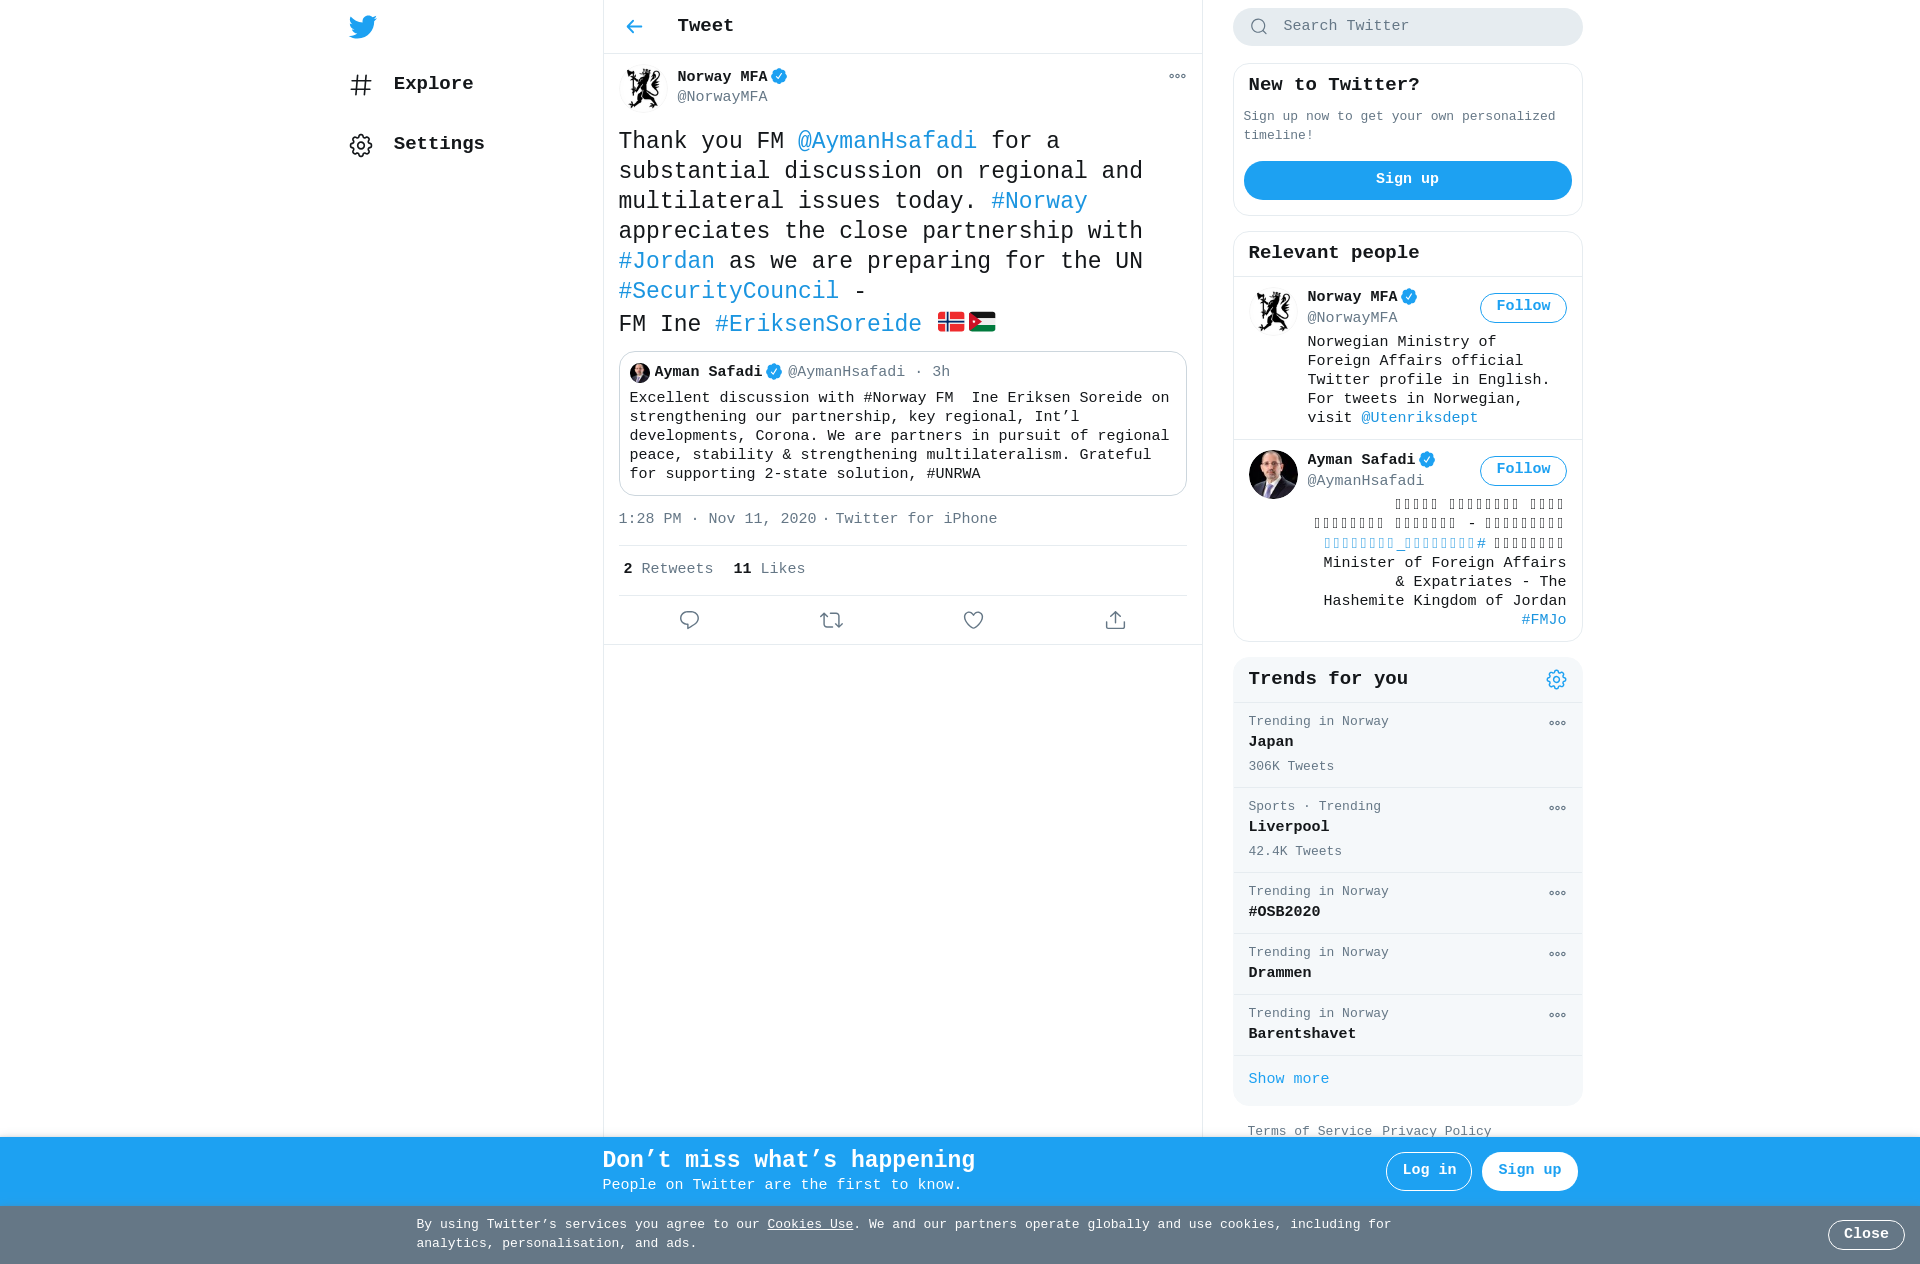Follow Ayman Safadi account

tap(1523, 470)
